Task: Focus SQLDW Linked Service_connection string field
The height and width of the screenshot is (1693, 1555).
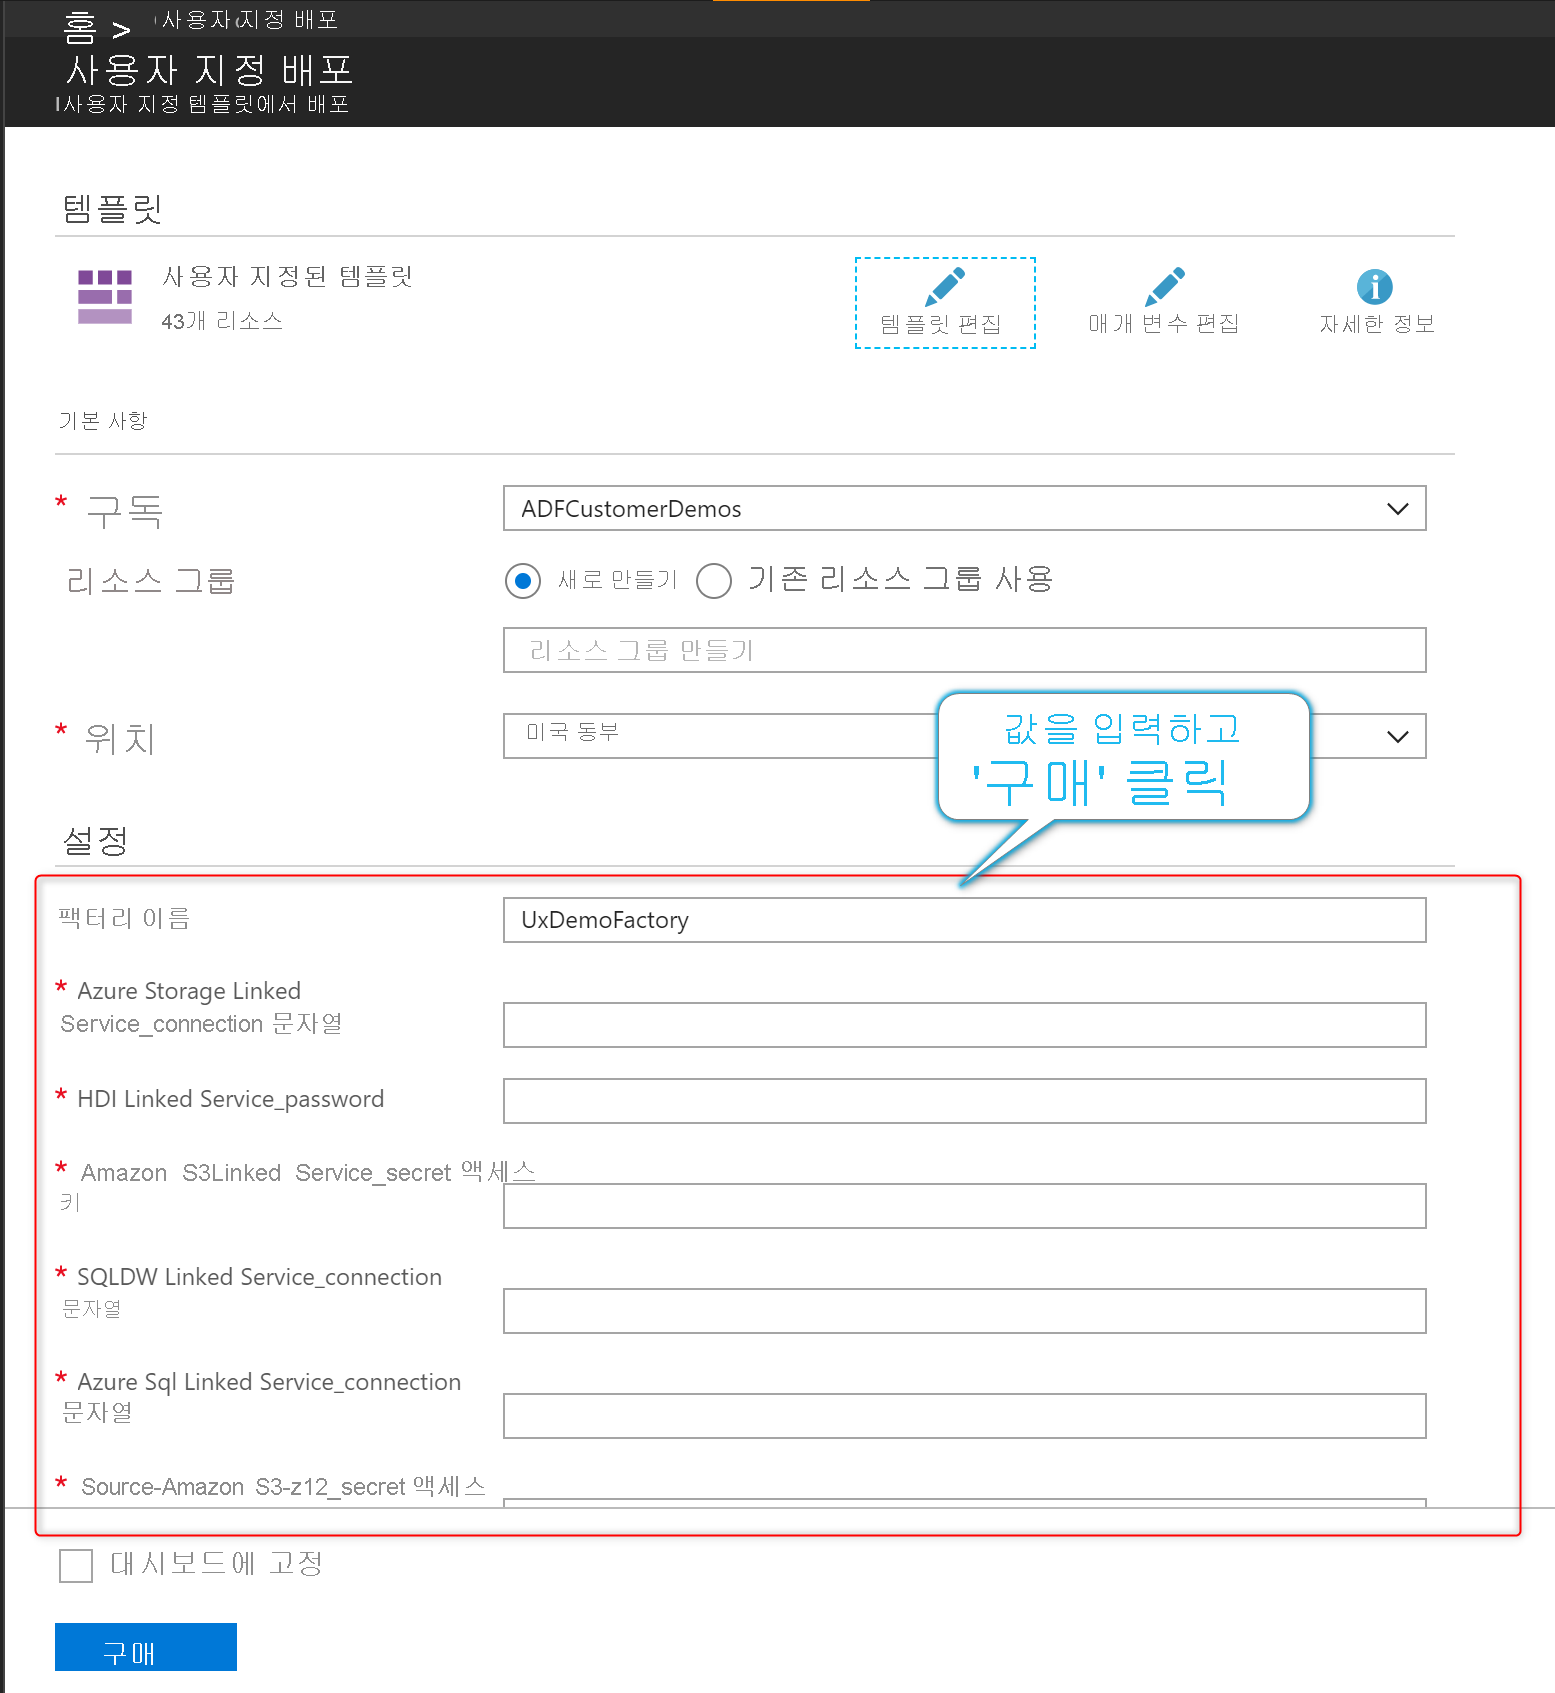Action: coord(964,1311)
